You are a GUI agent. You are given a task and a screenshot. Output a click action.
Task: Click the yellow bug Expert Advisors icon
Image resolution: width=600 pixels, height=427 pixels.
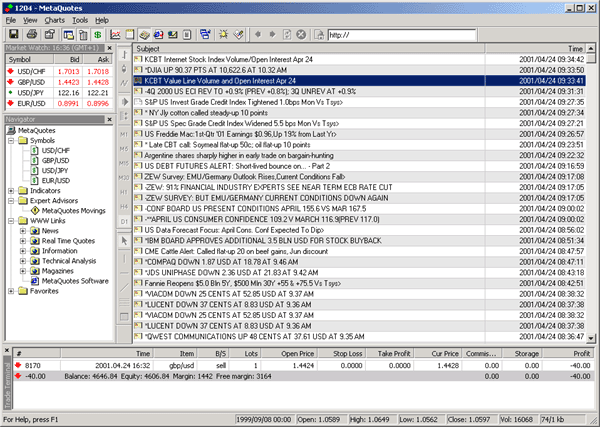(223, 35)
